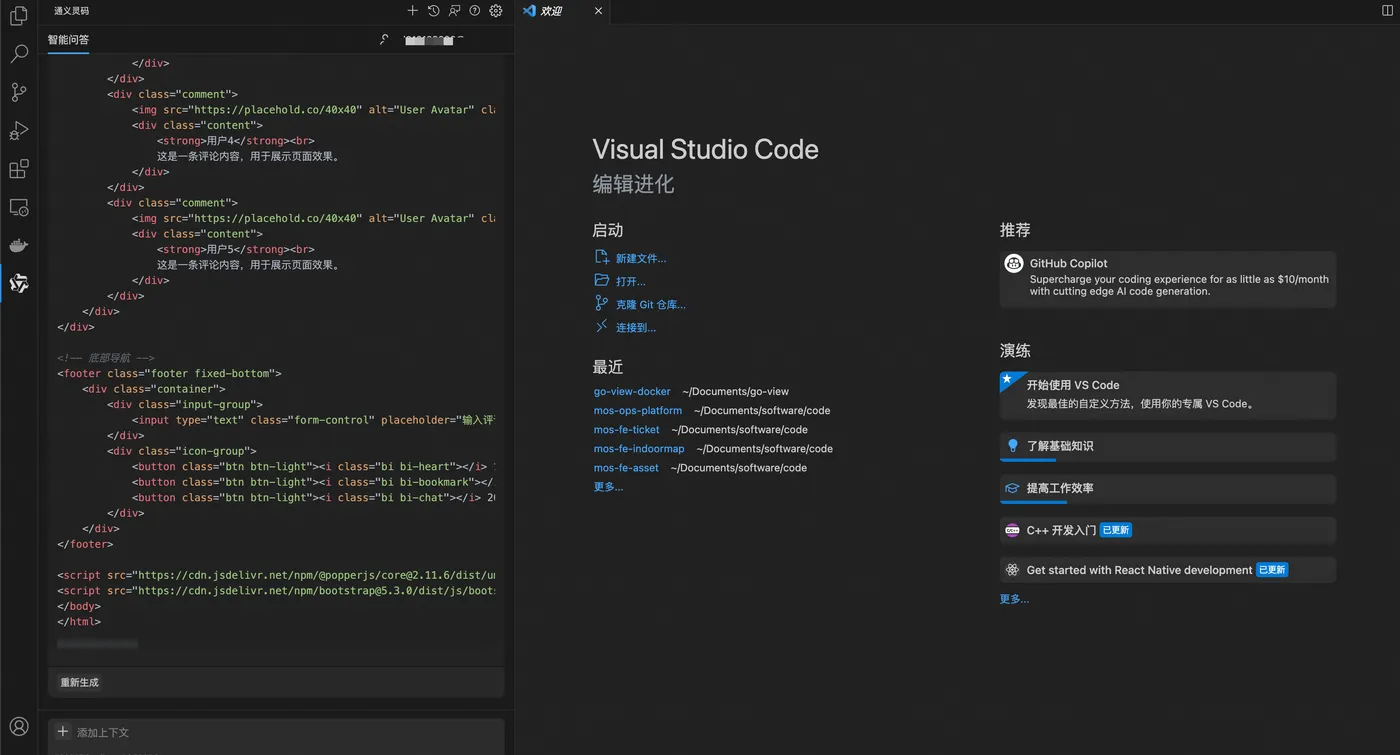The height and width of the screenshot is (755, 1400).
Task: Open recent project mos-fe-asset
Action: (x=626, y=468)
